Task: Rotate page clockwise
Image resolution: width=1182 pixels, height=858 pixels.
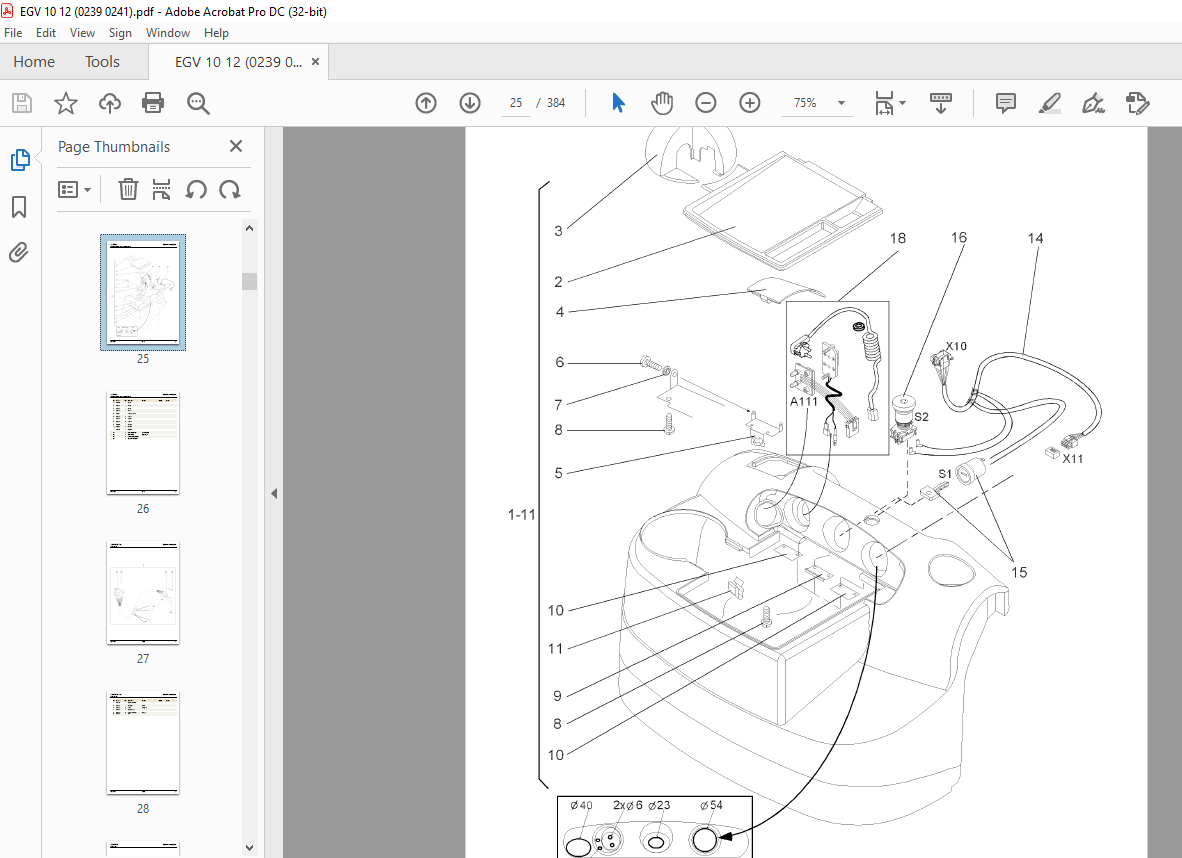Action: pos(230,189)
